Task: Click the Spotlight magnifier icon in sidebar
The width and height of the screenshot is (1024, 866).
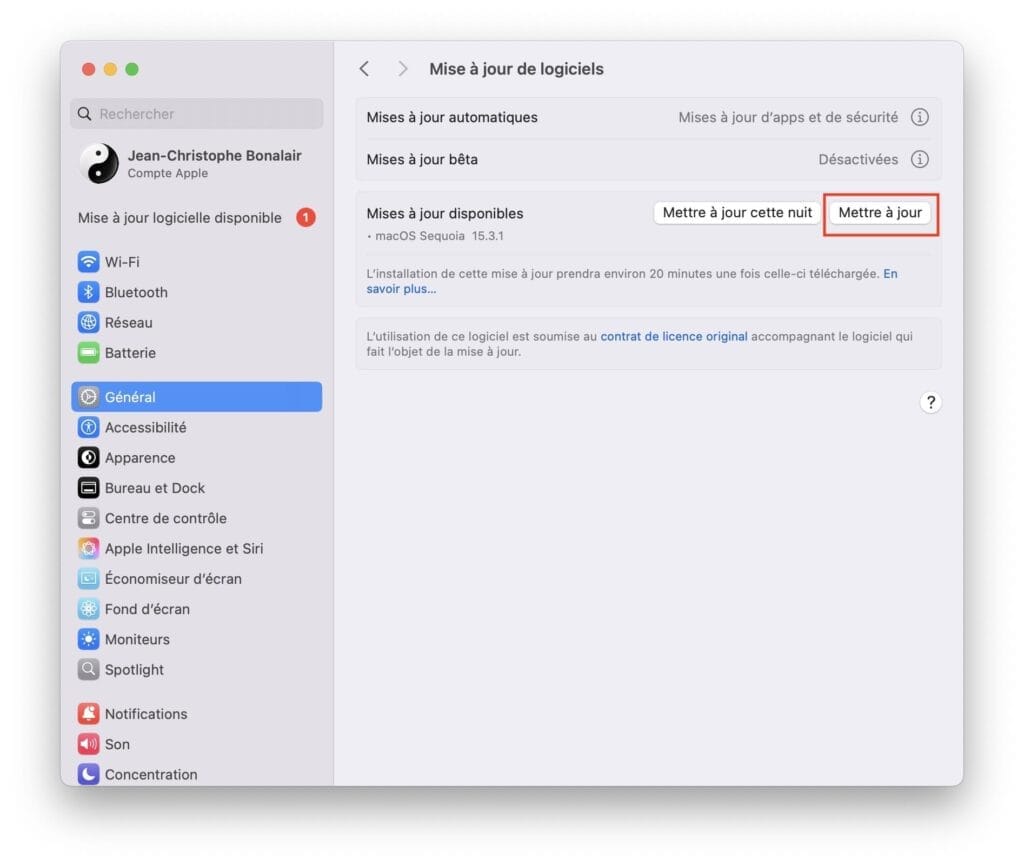Action: [x=89, y=669]
